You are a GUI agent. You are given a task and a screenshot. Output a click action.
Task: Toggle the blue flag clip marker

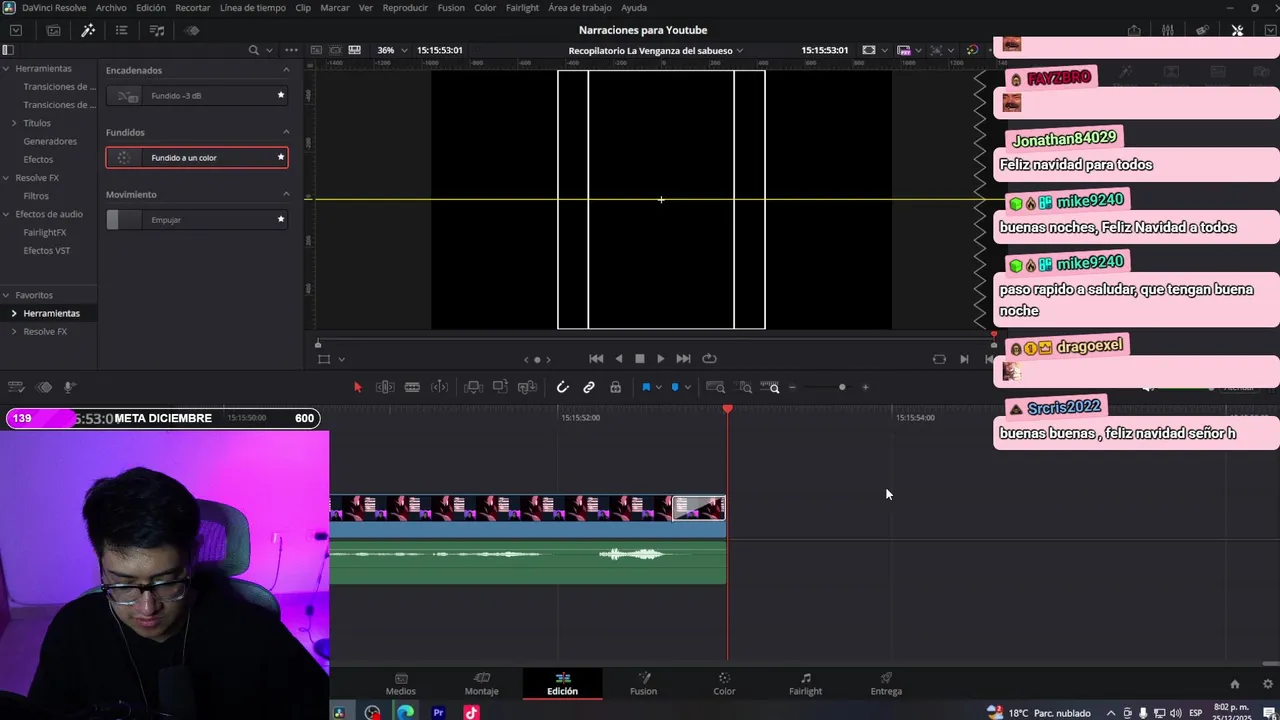(x=646, y=387)
